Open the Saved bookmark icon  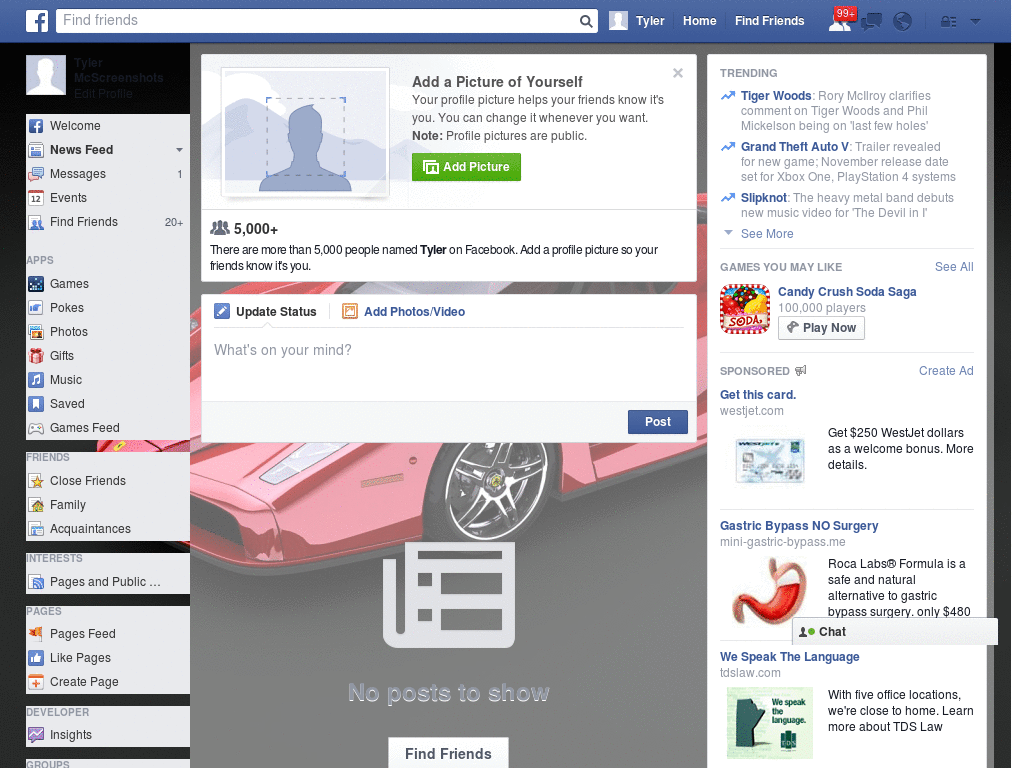(x=36, y=404)
